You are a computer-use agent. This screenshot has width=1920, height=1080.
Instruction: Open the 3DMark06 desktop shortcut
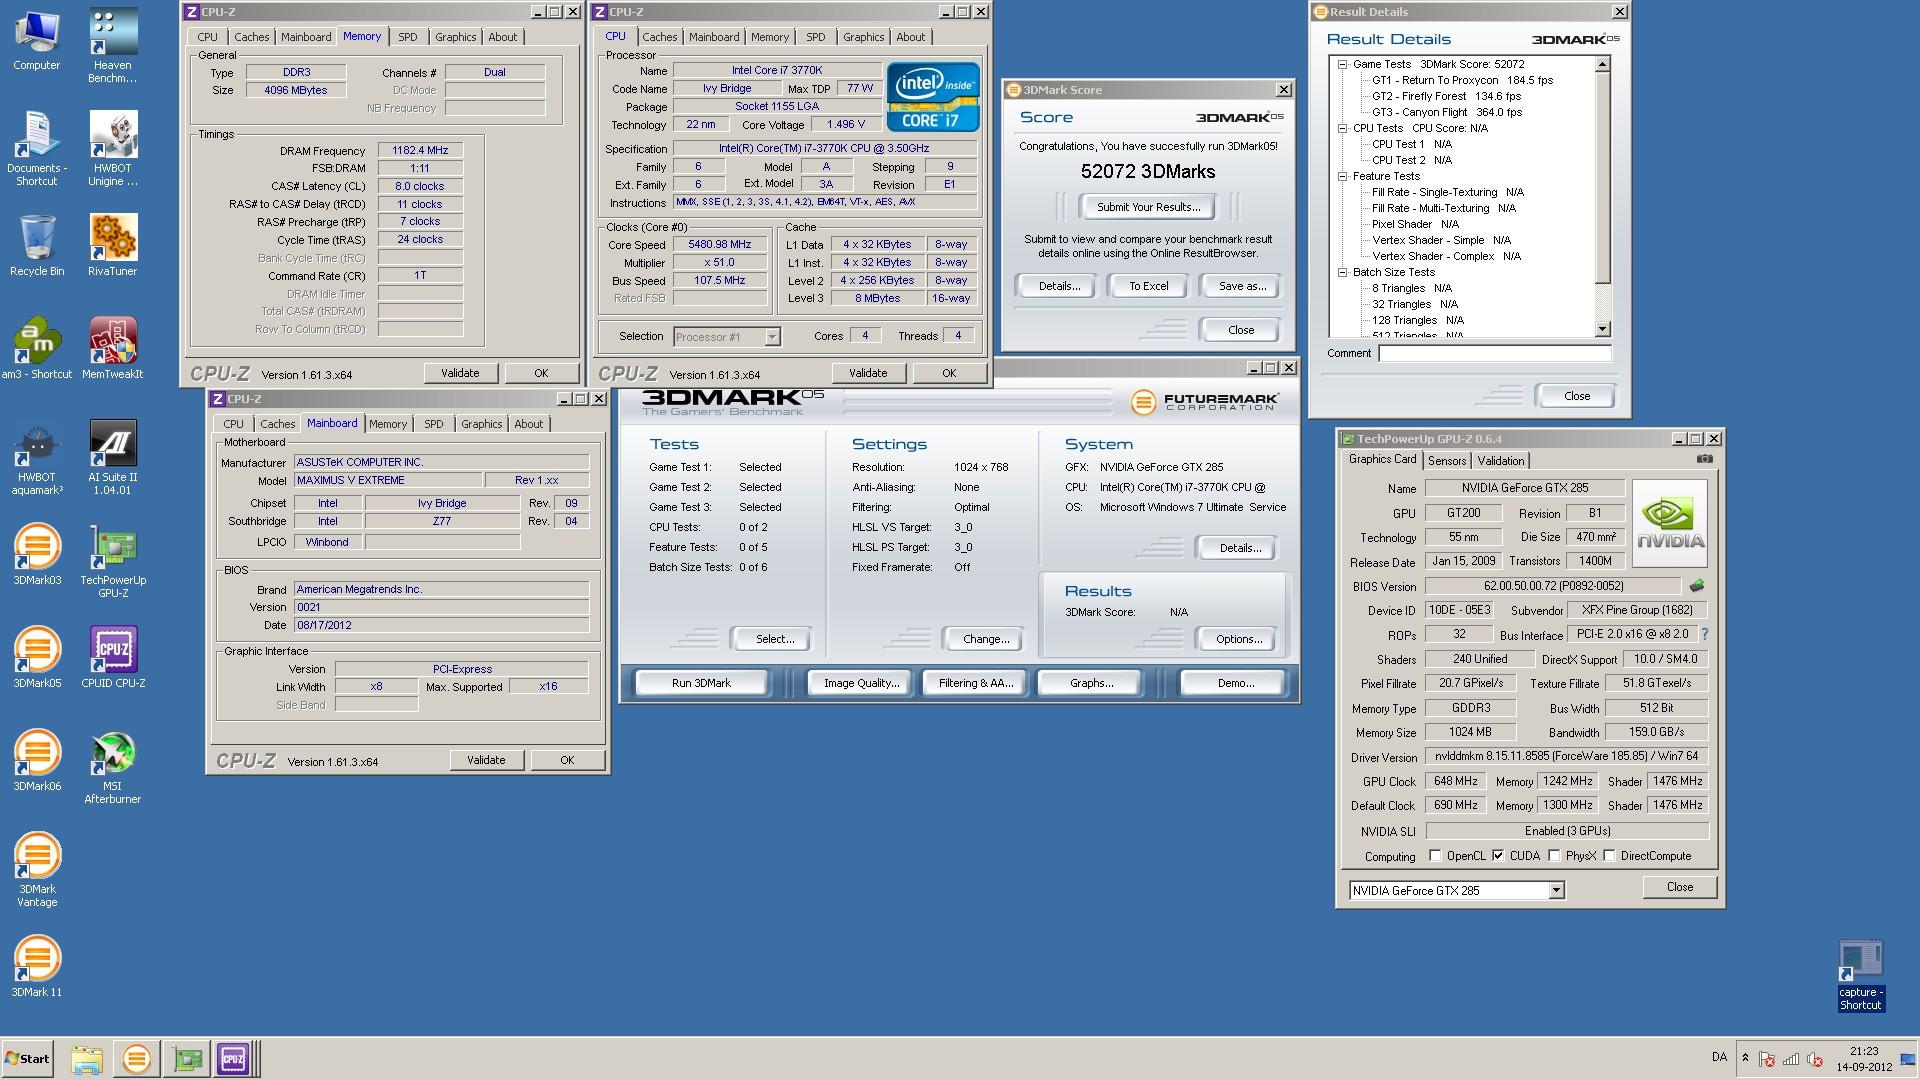[x=36, y=760]
